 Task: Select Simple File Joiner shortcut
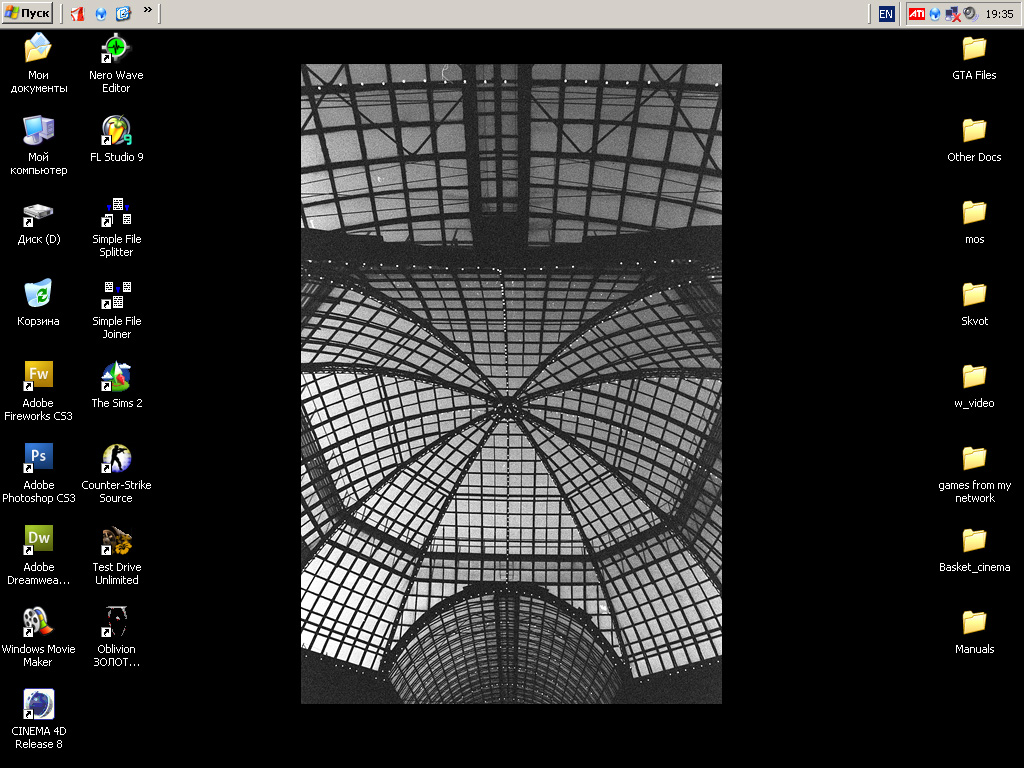click(x=116, y=309)
